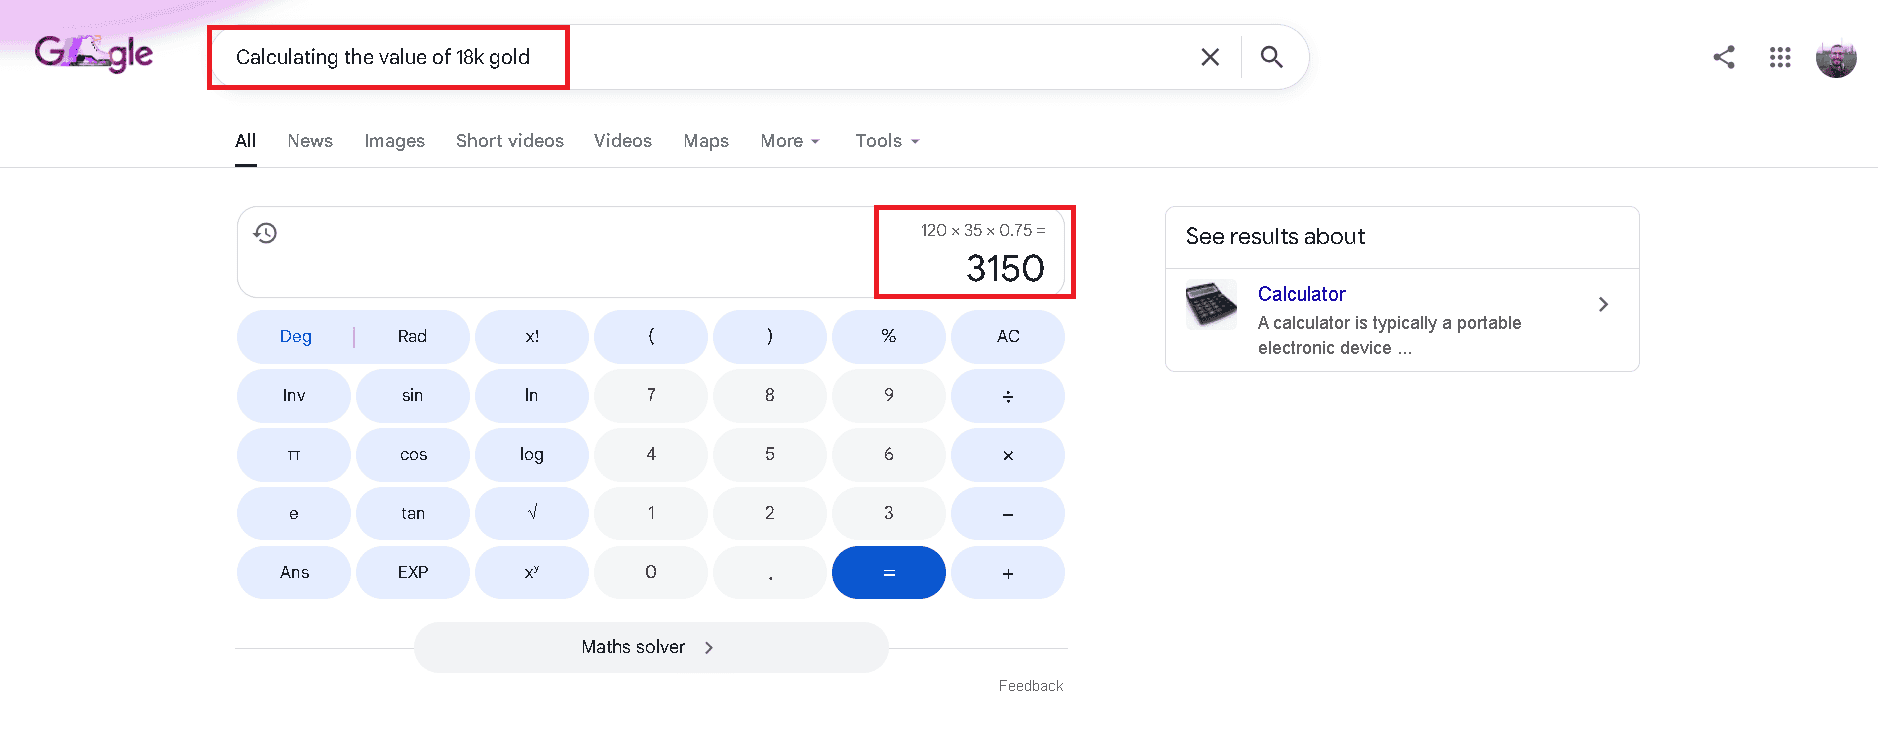The width and height of the screenshot is (1878, 731).
Task: Toggle the Inv inverse functions key
Action: point(294,395)
